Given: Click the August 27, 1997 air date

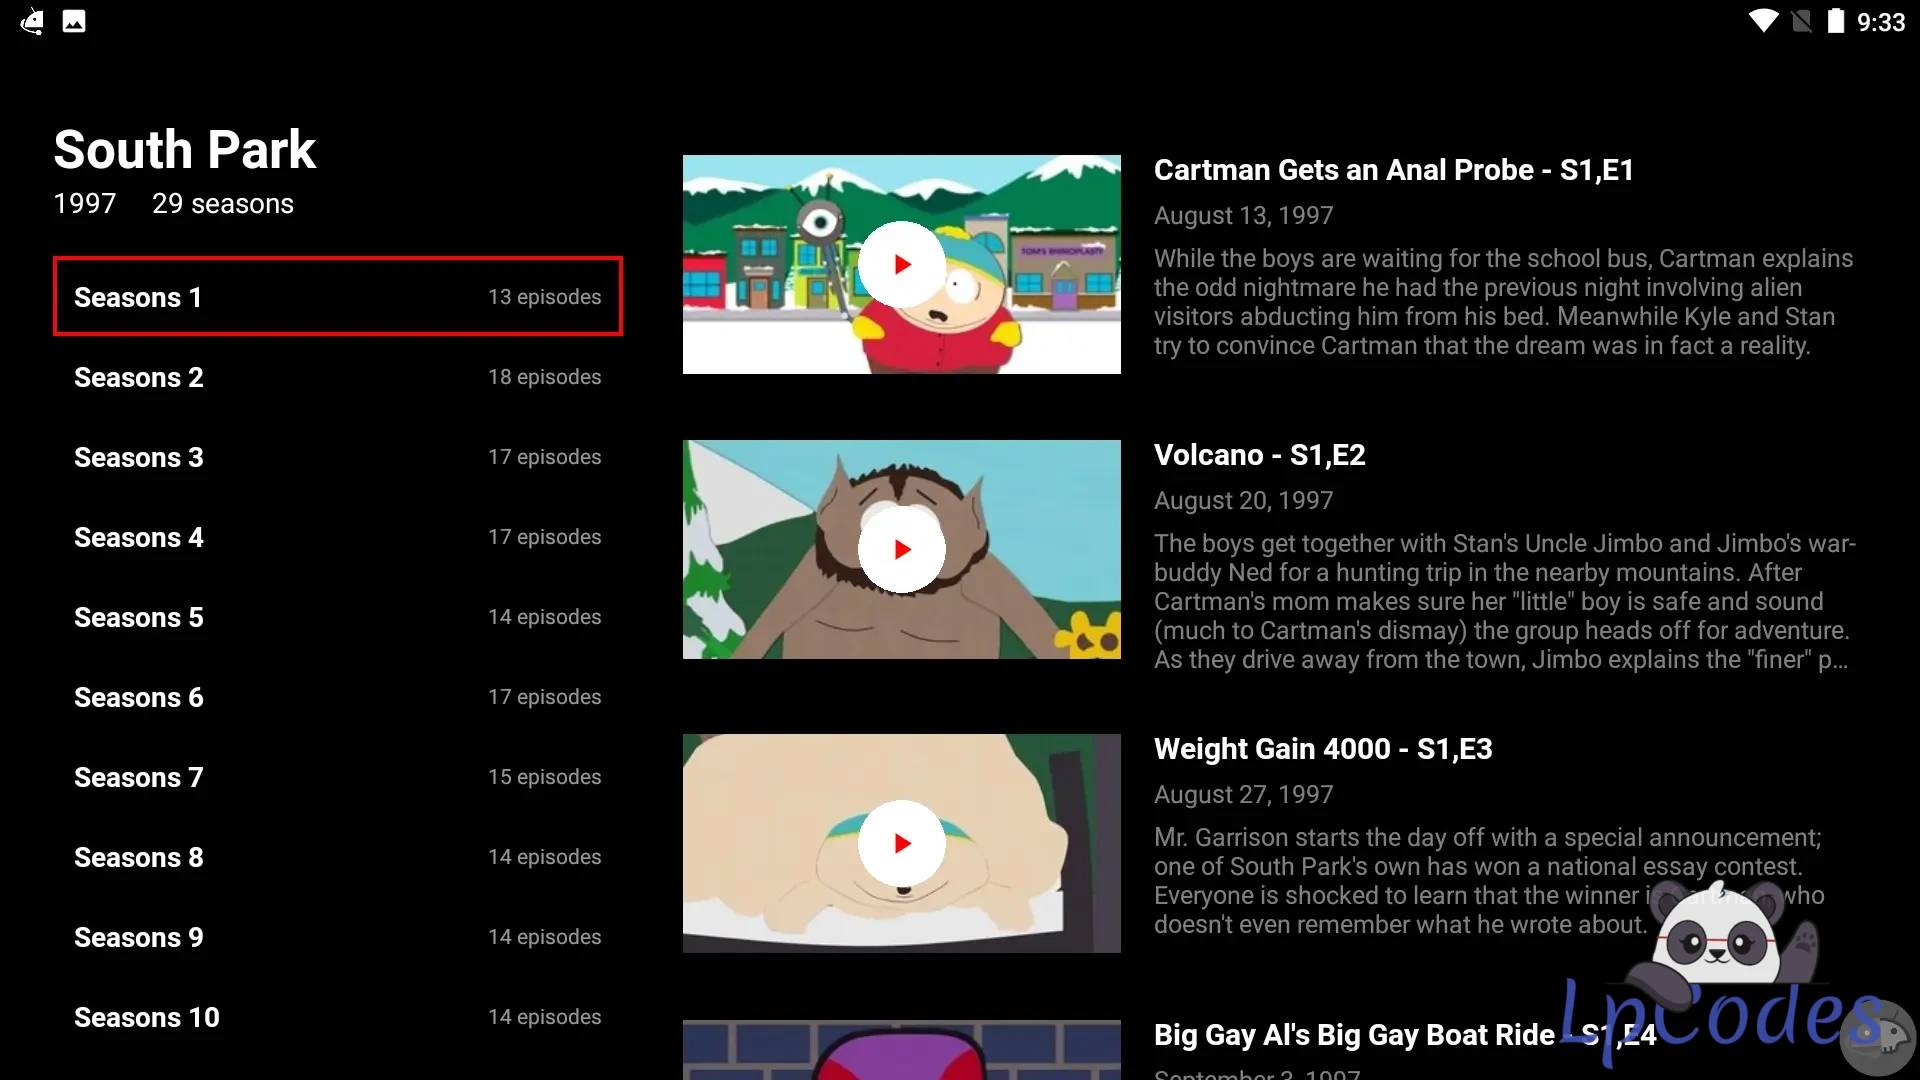Looking at the screenshot, I should pyautogui.click(x=1244, y=795).
